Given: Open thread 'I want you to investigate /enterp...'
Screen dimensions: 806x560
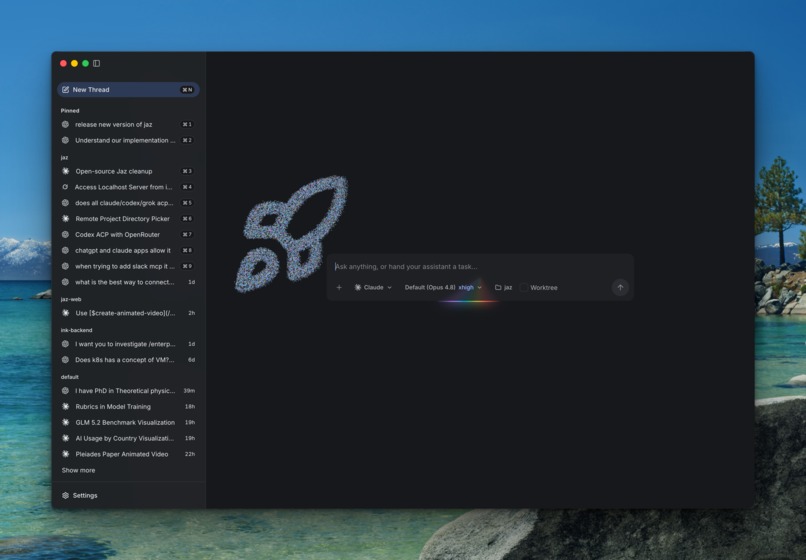Looking at the screenshot, I should point(129,344).
